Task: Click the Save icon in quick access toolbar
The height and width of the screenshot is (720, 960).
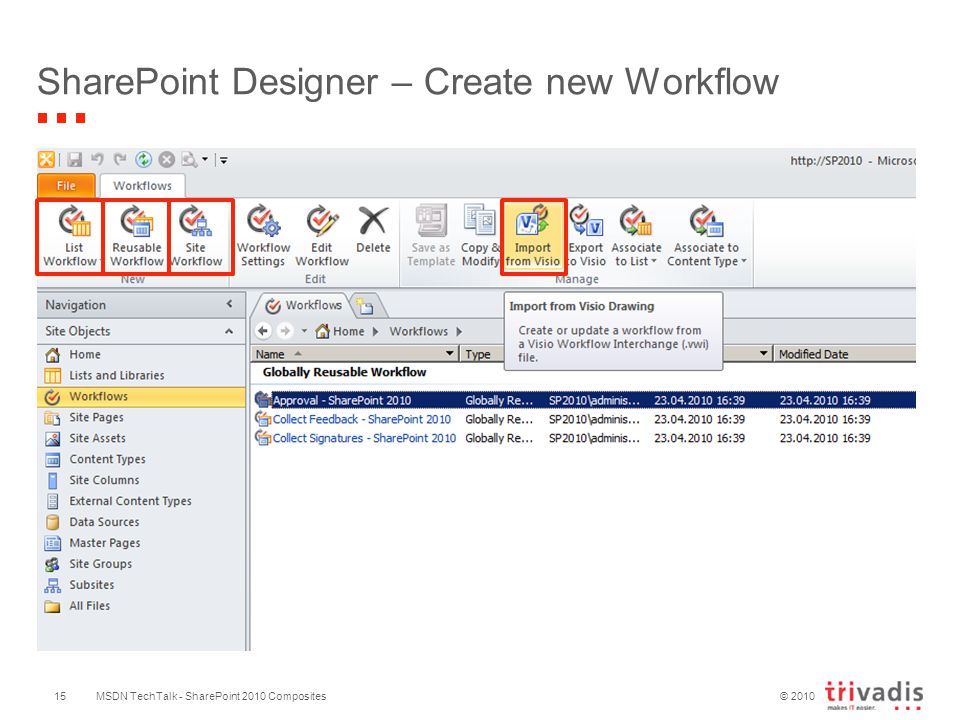Action: click(x=75, y=160)
